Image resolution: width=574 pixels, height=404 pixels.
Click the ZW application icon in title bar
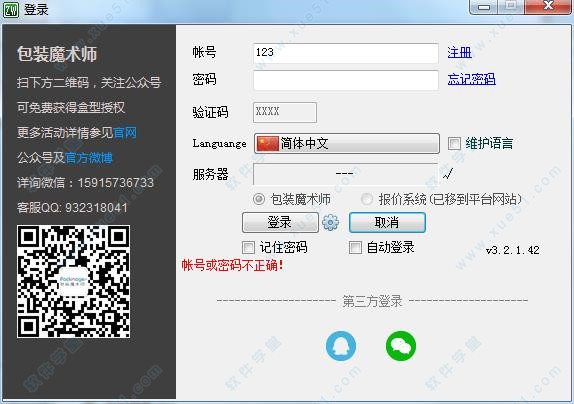tap(10, 9)
